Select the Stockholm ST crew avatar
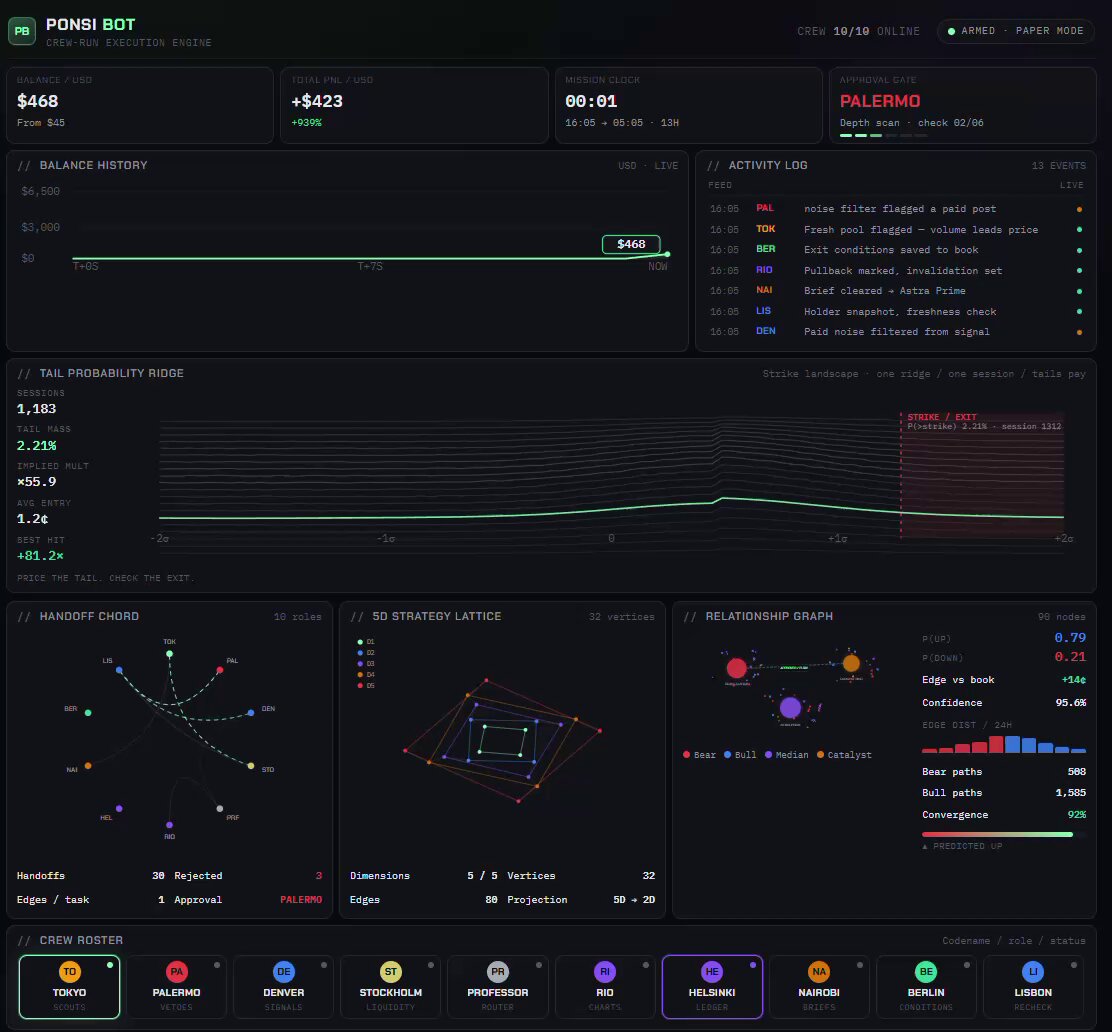 (x=391, y=971)
